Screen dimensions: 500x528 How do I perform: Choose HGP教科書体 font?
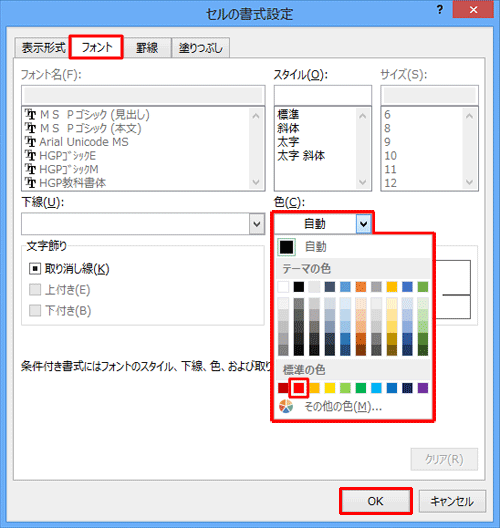tap(72, 183)
